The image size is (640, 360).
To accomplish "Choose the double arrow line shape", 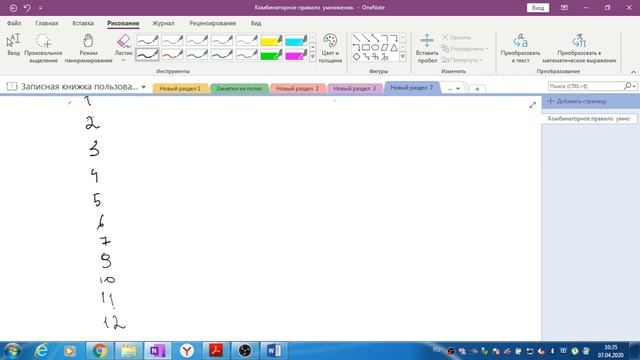I will tap(375, 38).
